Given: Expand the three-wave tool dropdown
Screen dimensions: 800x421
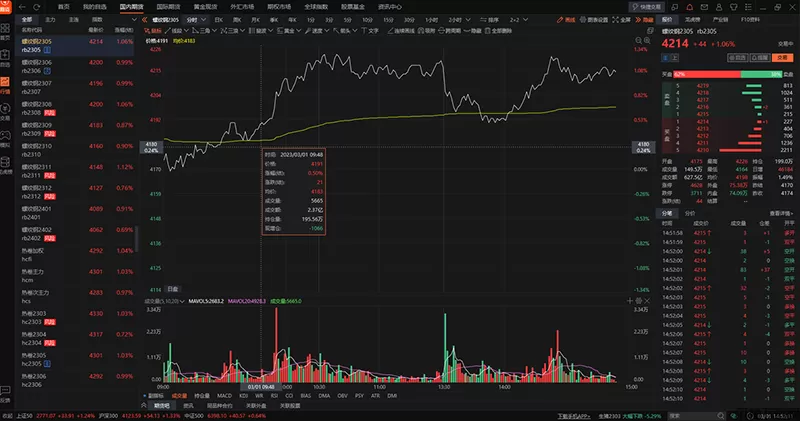Looking at the screenshot, I should [x=242, y=31].
